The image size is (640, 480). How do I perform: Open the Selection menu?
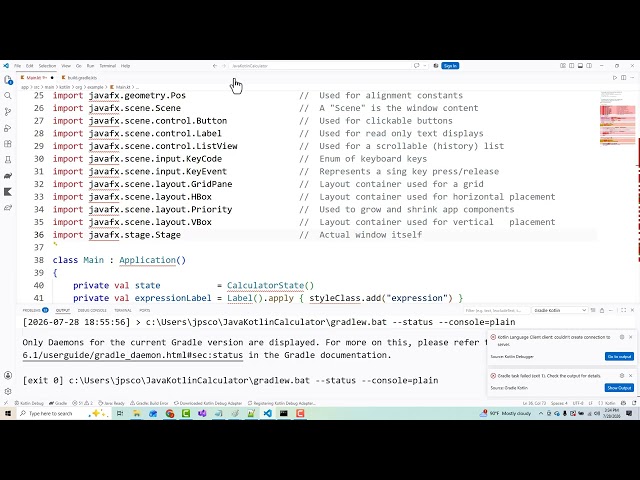click(47, 66)
